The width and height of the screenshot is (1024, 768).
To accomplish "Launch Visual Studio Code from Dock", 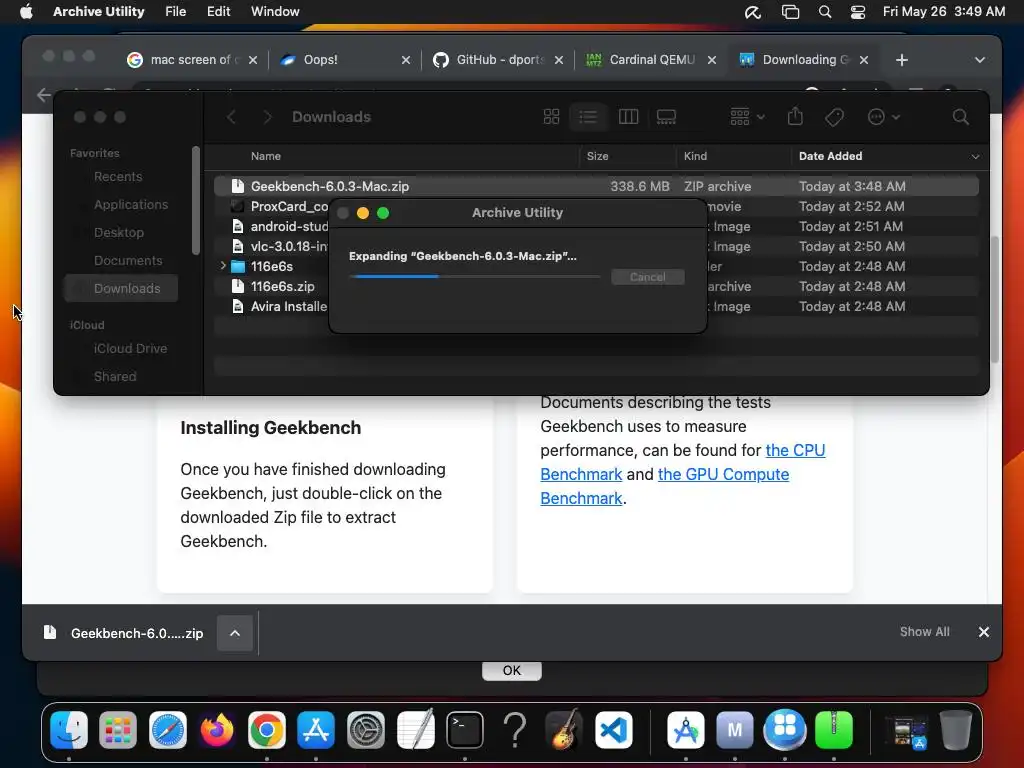I will [x=613, y=729].
